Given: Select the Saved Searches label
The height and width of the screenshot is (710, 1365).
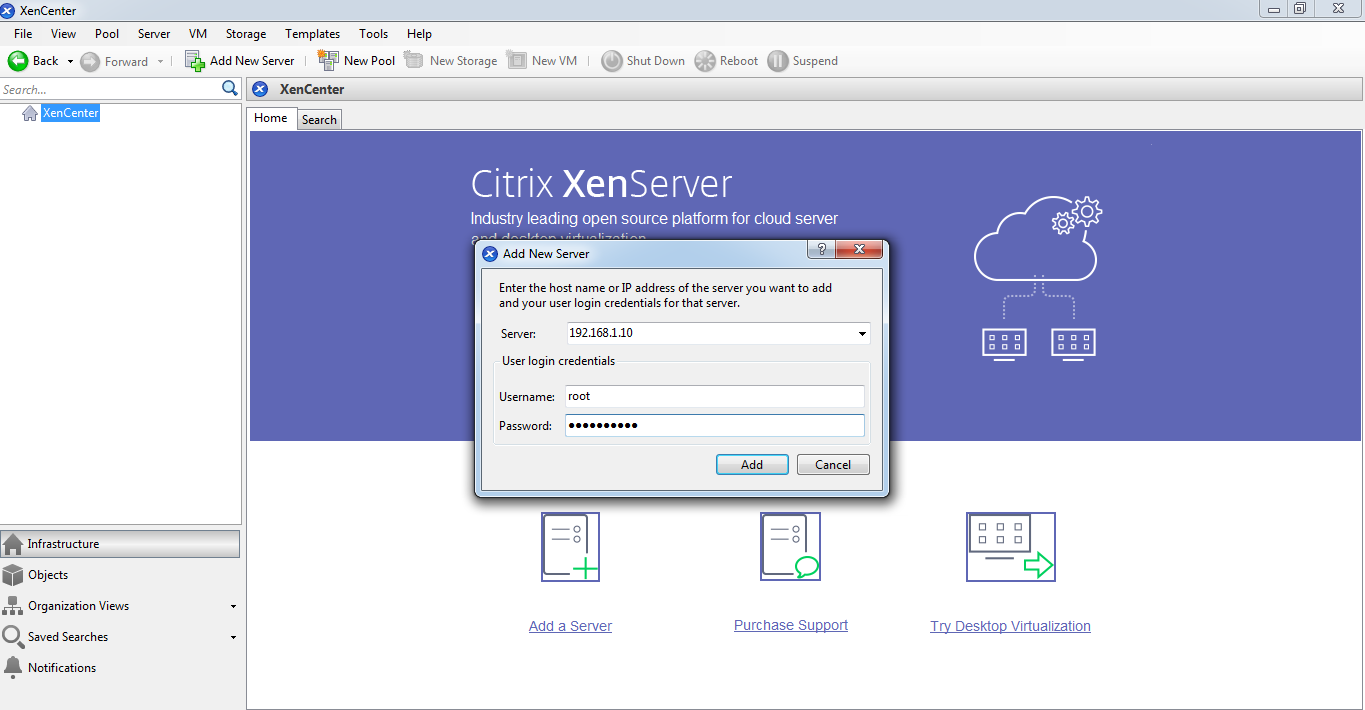Looking at the screenshot, I should pyautogui.click(x=68, y=637).
